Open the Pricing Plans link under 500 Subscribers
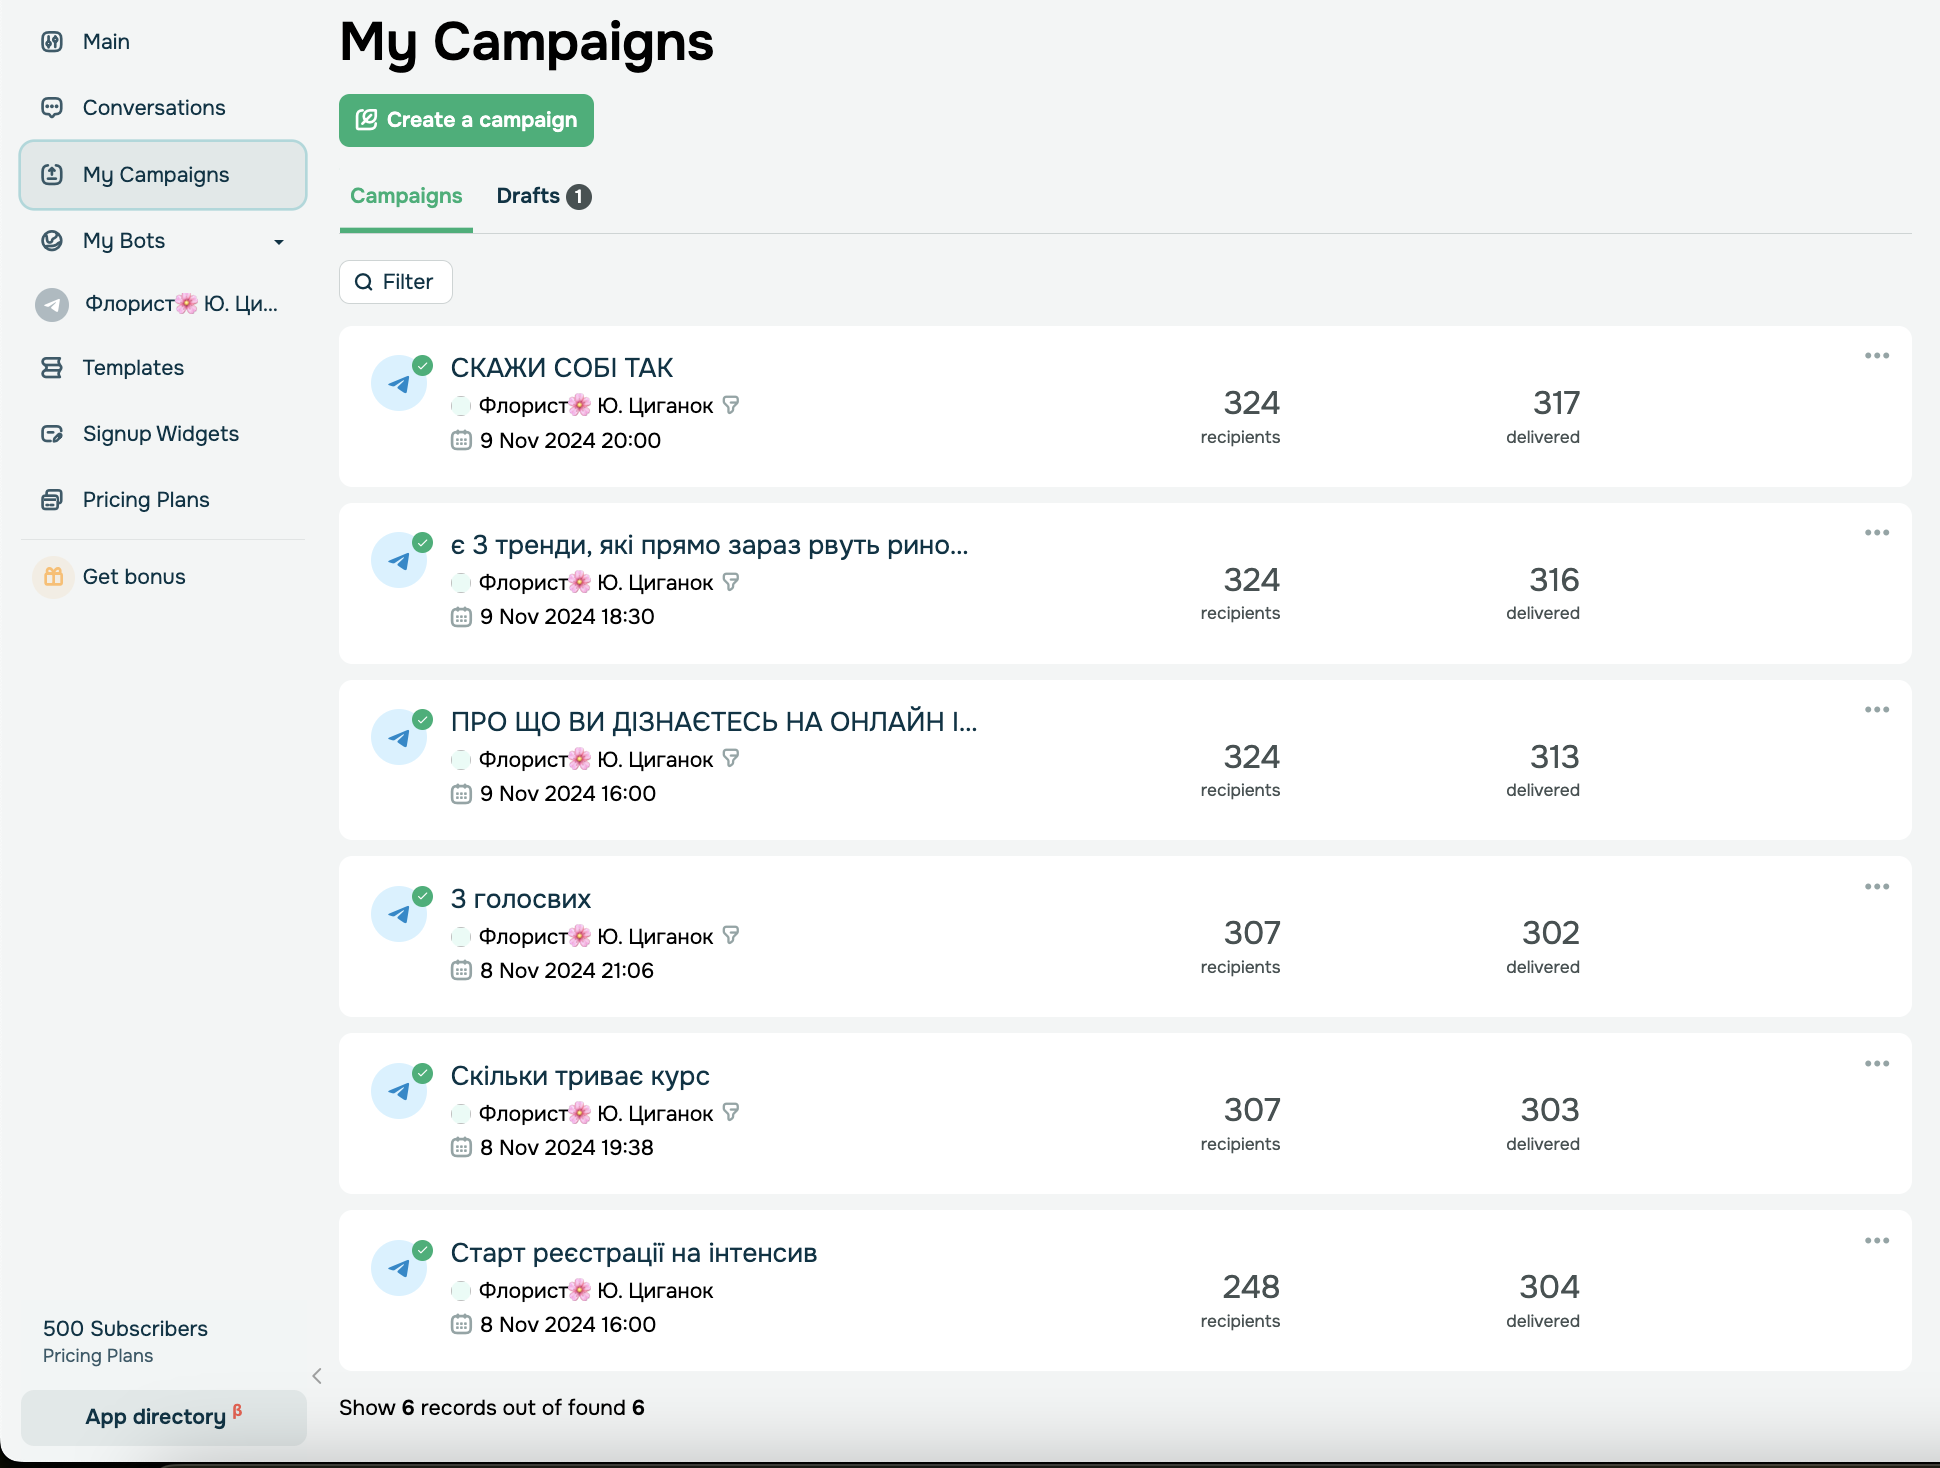This screenshot has height=1468, width=1940. tap(98, 1356)
